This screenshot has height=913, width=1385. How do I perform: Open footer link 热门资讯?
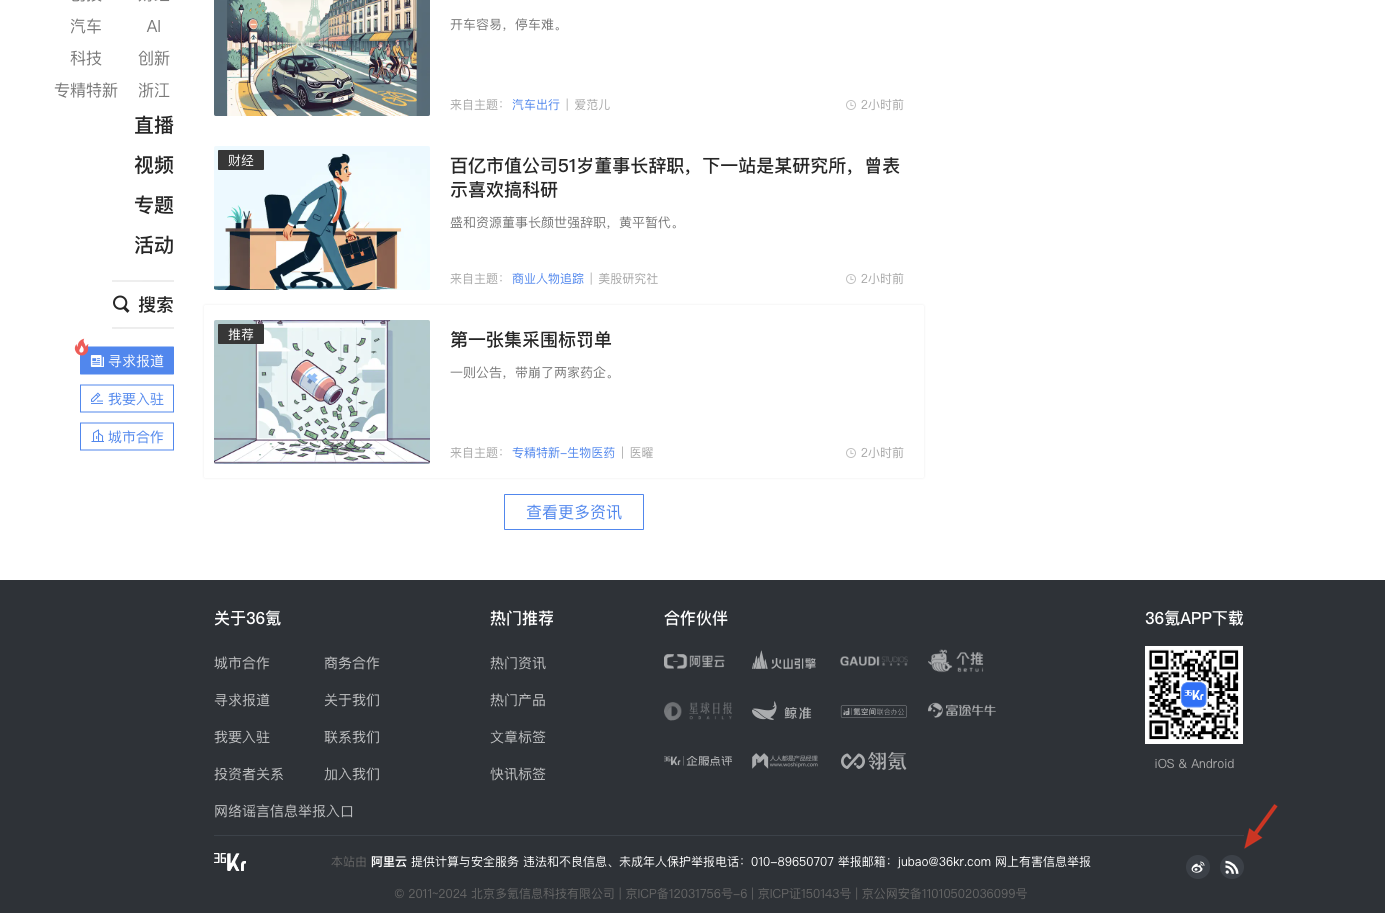[x=518, y=663]
